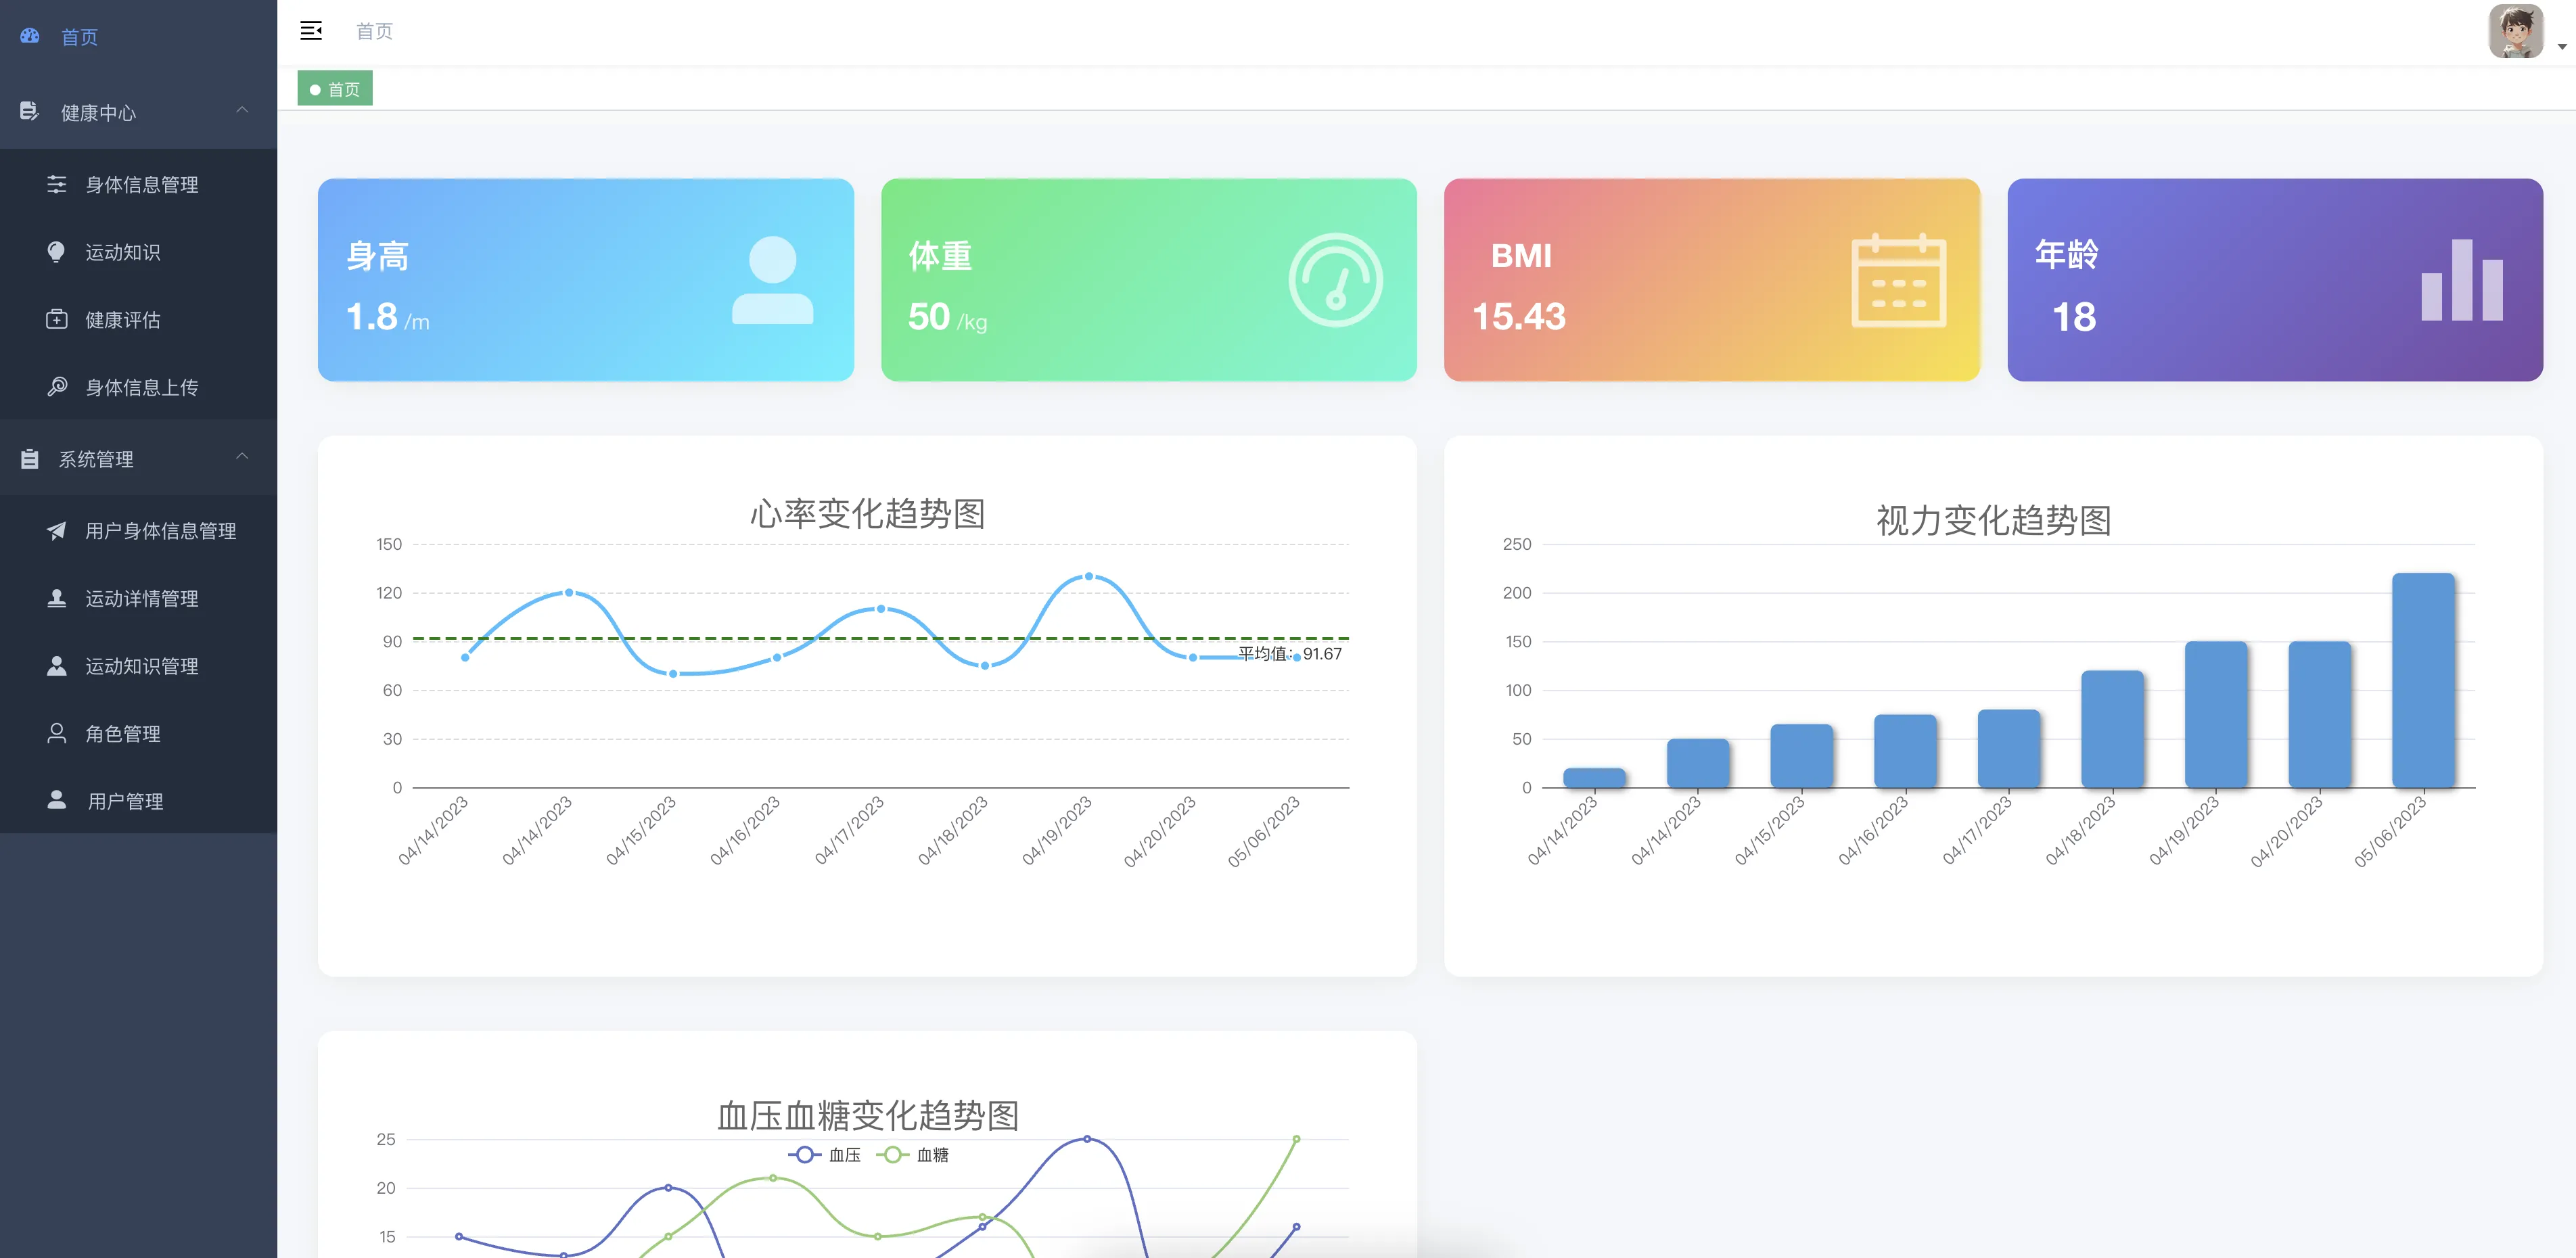Click the sidebar collapse hamburger icon

[x=311, y=31]
